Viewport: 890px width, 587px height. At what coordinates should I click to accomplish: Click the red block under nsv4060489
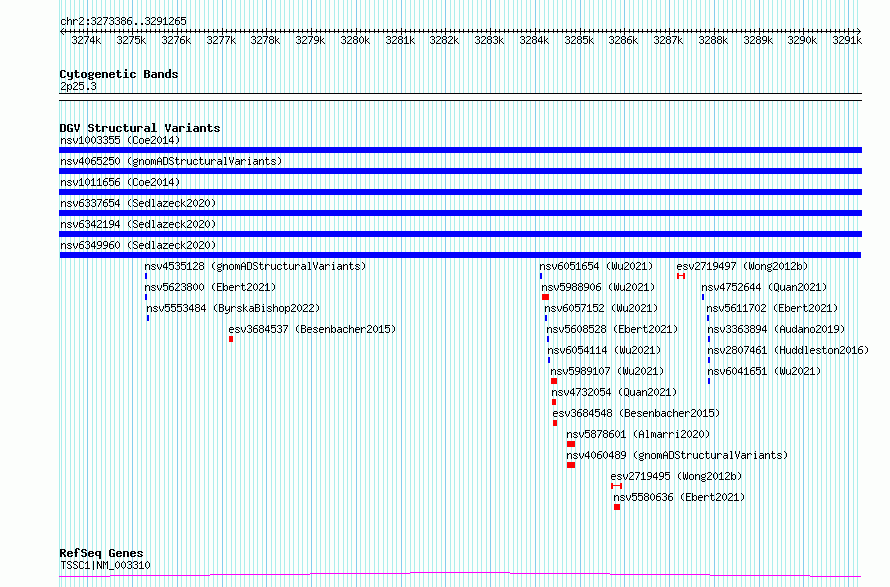point(571,465)
